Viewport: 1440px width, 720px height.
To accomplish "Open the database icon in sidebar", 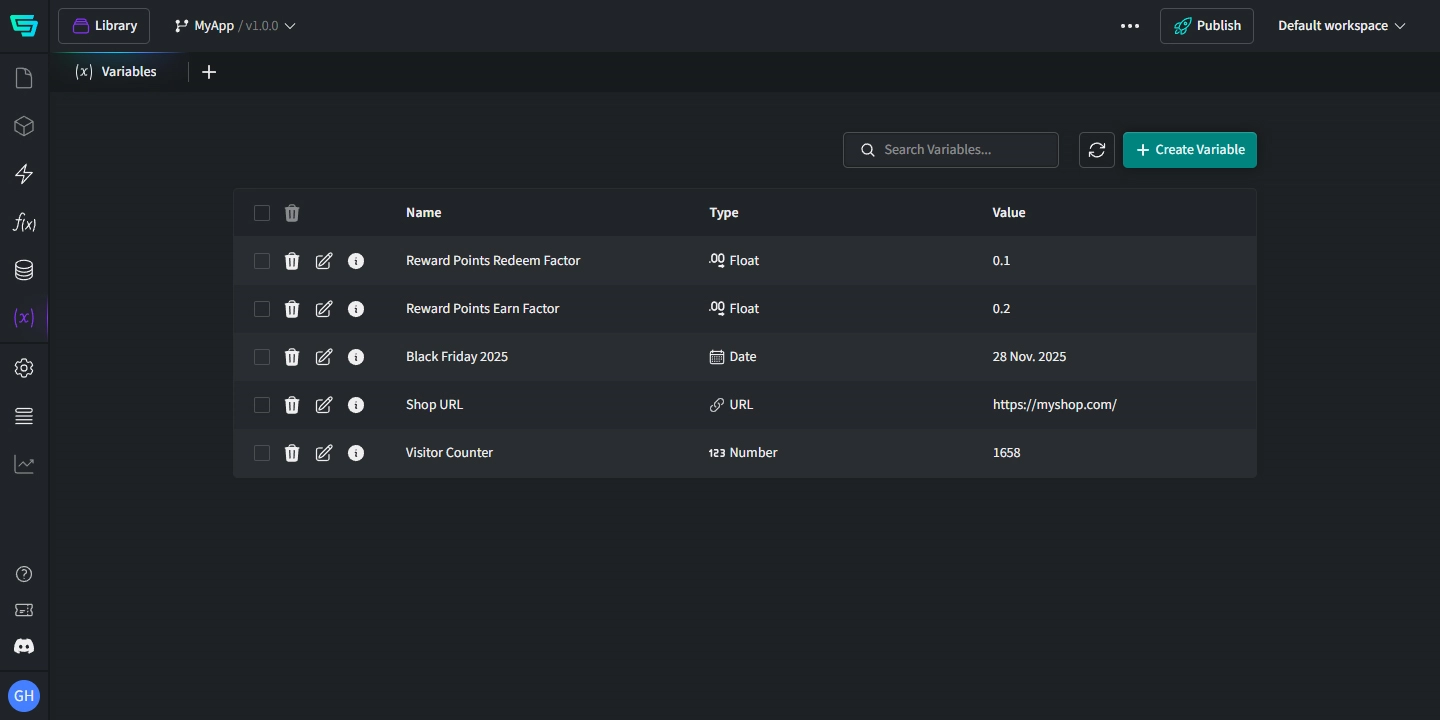I will click(x=24, y=270).
